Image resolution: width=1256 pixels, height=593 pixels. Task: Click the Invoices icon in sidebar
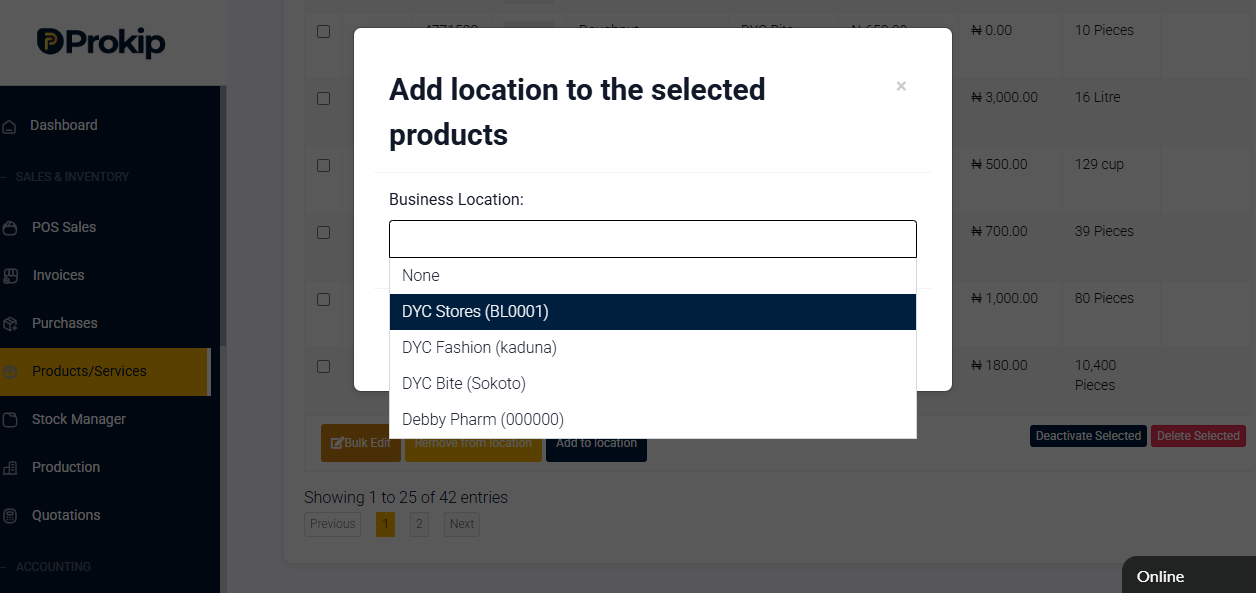(x=11, y=275)
